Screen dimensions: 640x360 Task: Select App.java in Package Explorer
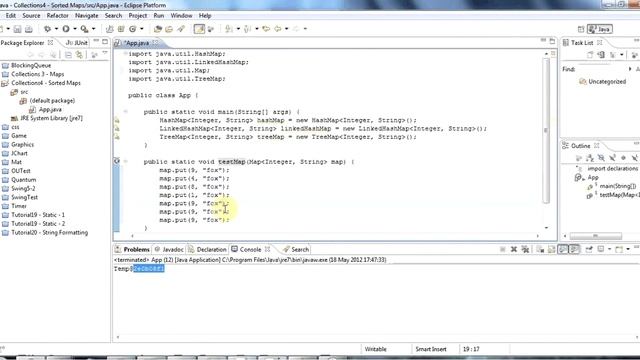46,109
